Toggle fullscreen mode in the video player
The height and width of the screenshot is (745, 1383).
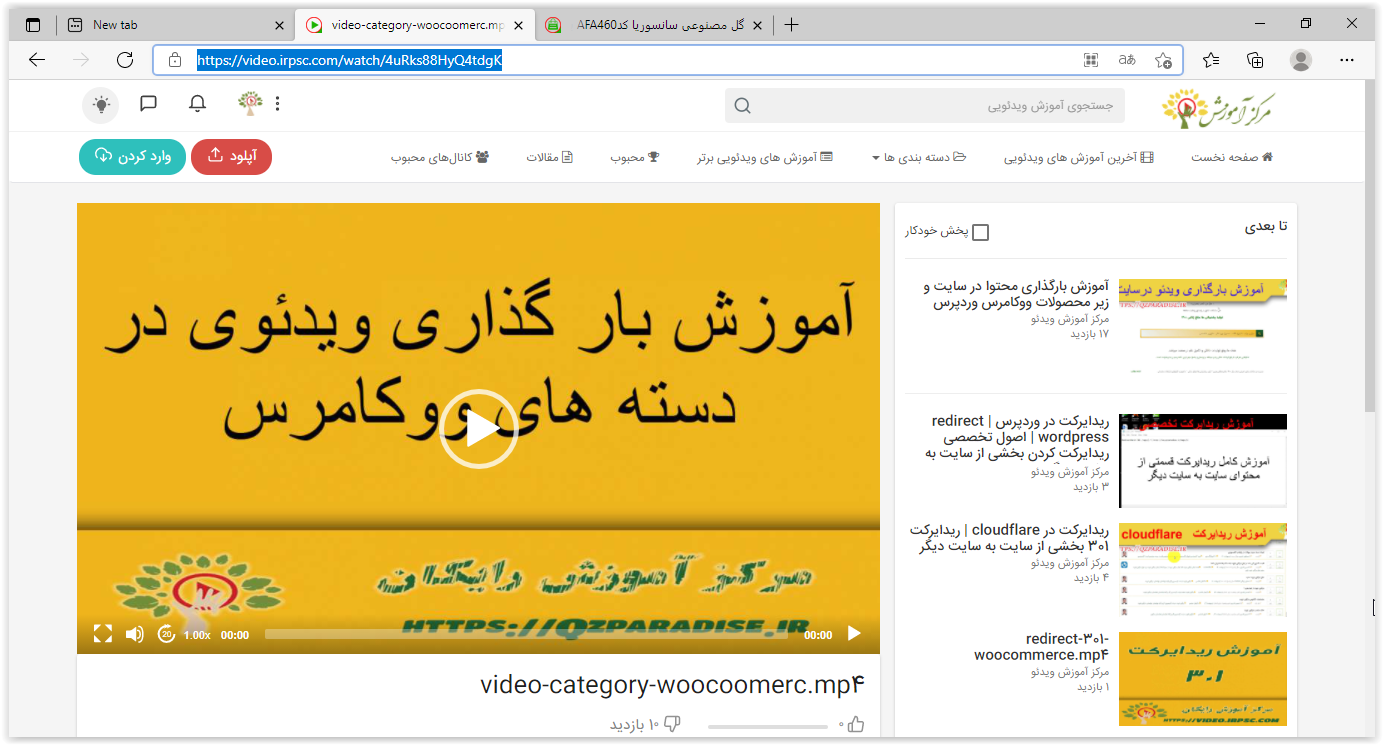pos(102,634)
